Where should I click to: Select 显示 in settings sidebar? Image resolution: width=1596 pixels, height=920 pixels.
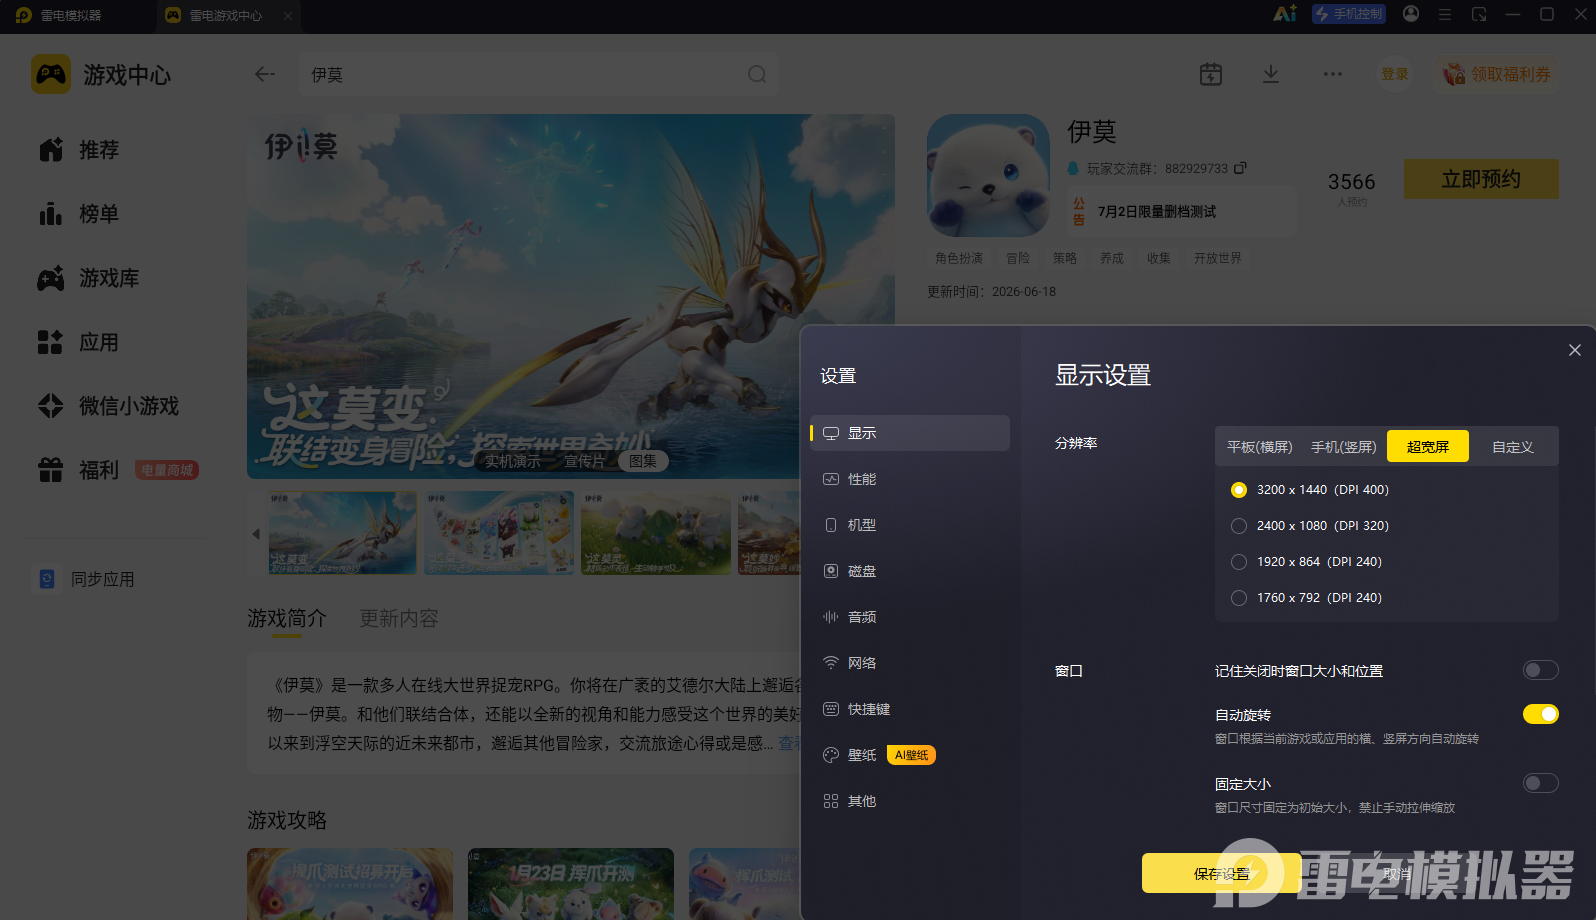(909, 433)
